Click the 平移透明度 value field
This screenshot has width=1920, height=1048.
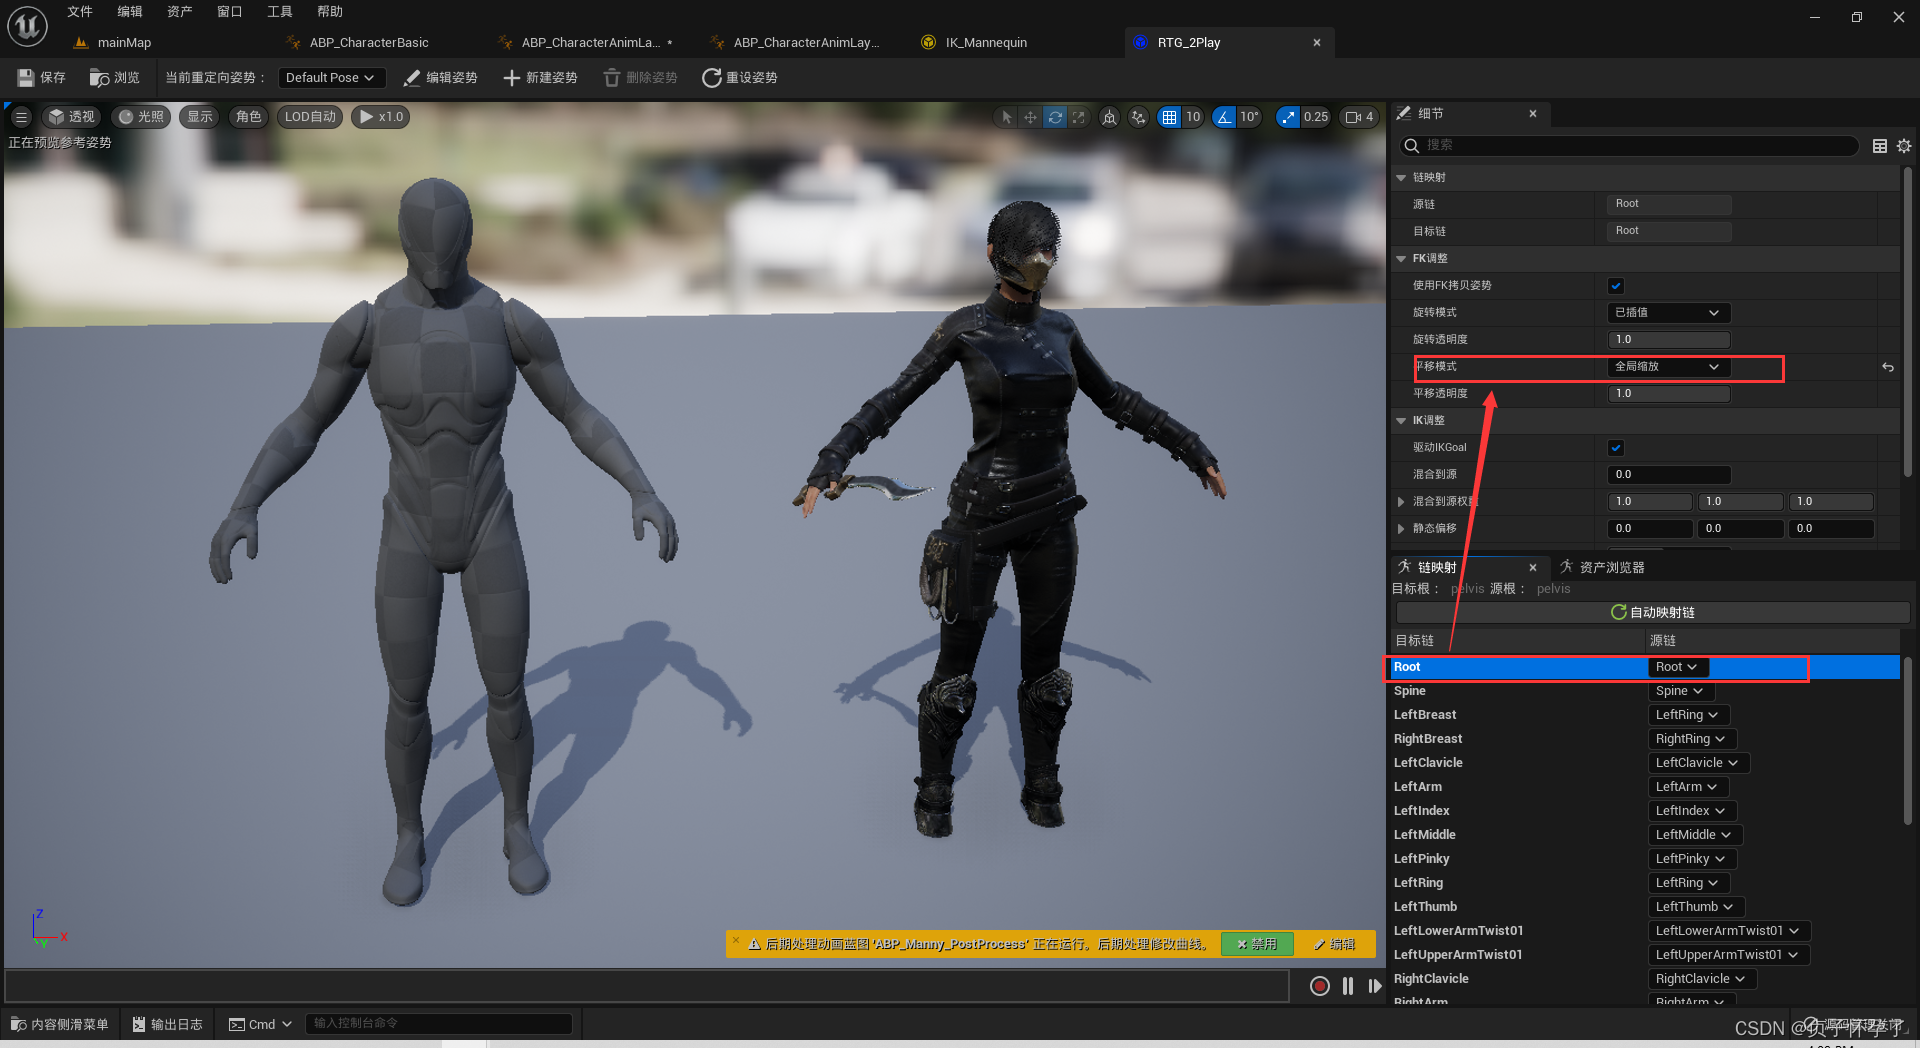click(x=1668, y=394)
